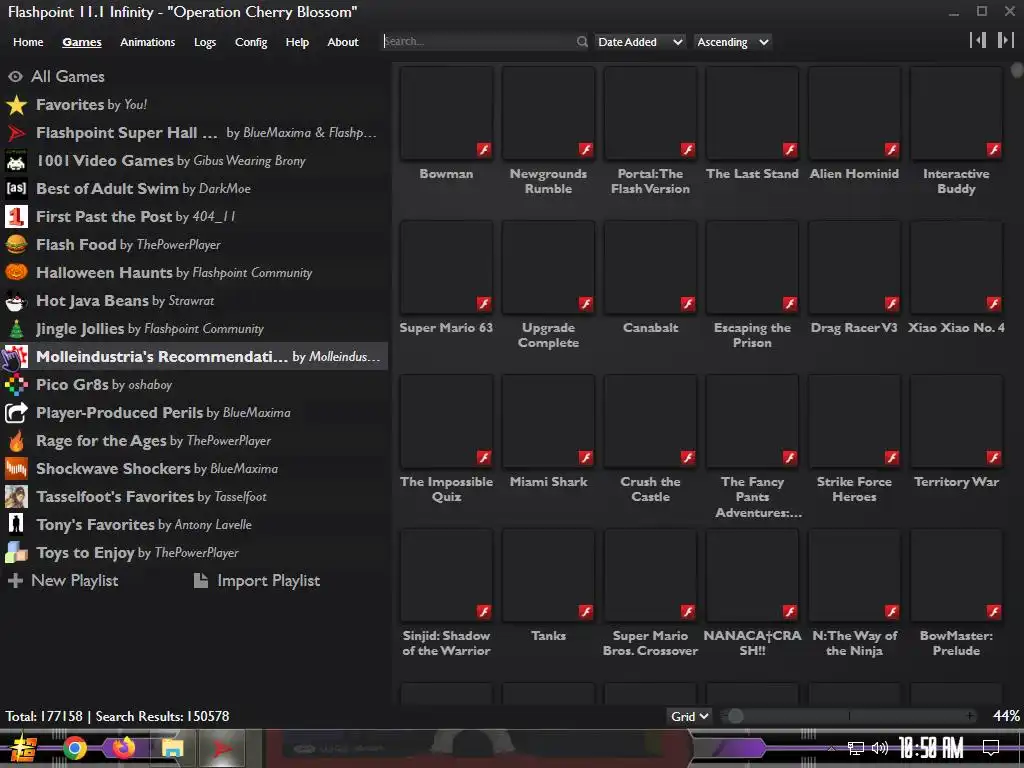
Task: Click Shockwave Shockers icon
Action: click(16, 469)
